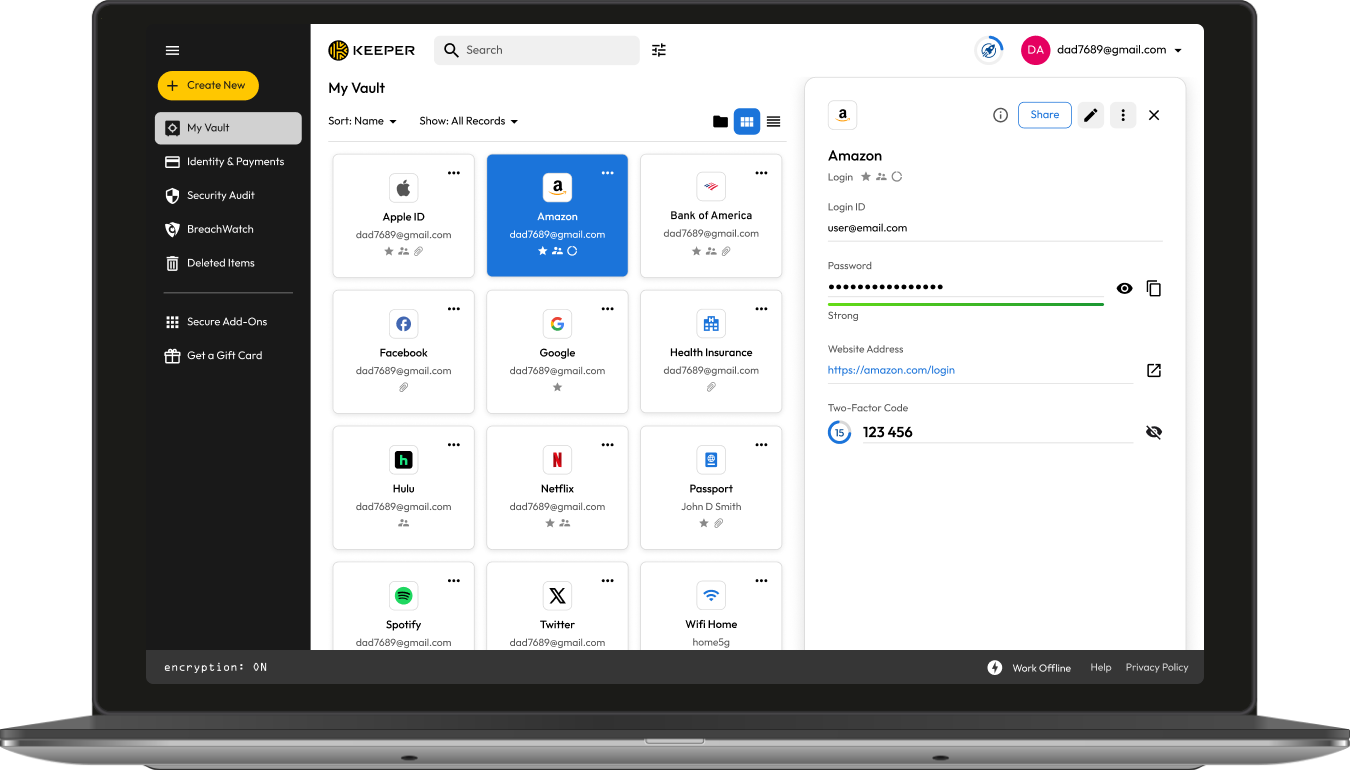Image resolution: width=1350 pixels, height=770 pixels.
Task: Click the Create New button
Action: (x=208, y=86)
